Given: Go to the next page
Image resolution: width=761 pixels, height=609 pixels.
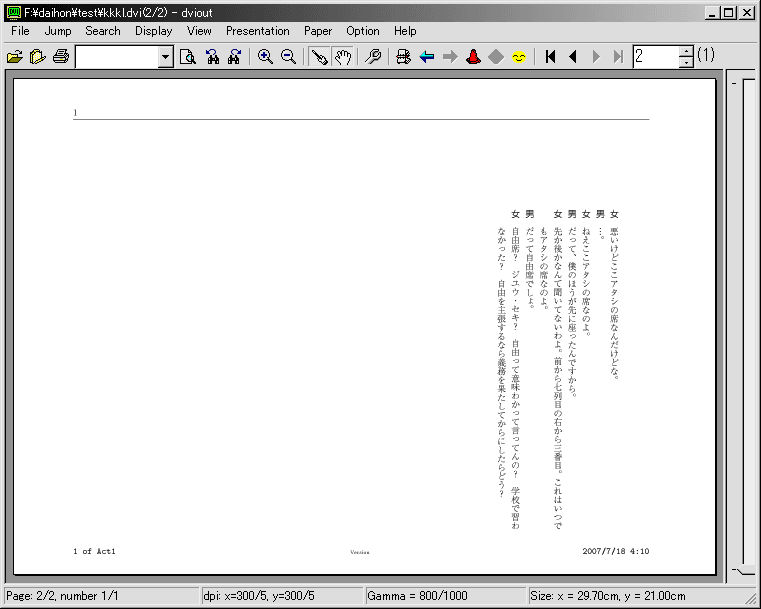Looking at the screenshot, I should 596,57.
